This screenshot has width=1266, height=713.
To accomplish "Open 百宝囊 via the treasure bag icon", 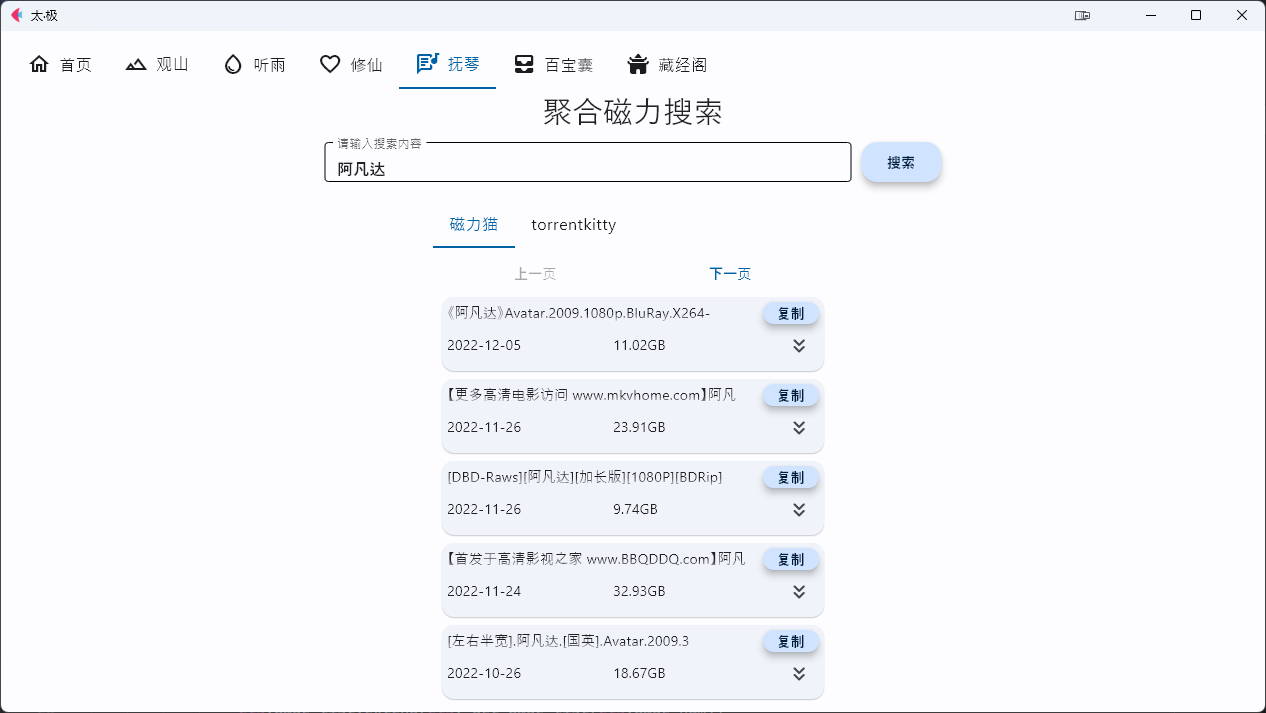I will [524, 63].
